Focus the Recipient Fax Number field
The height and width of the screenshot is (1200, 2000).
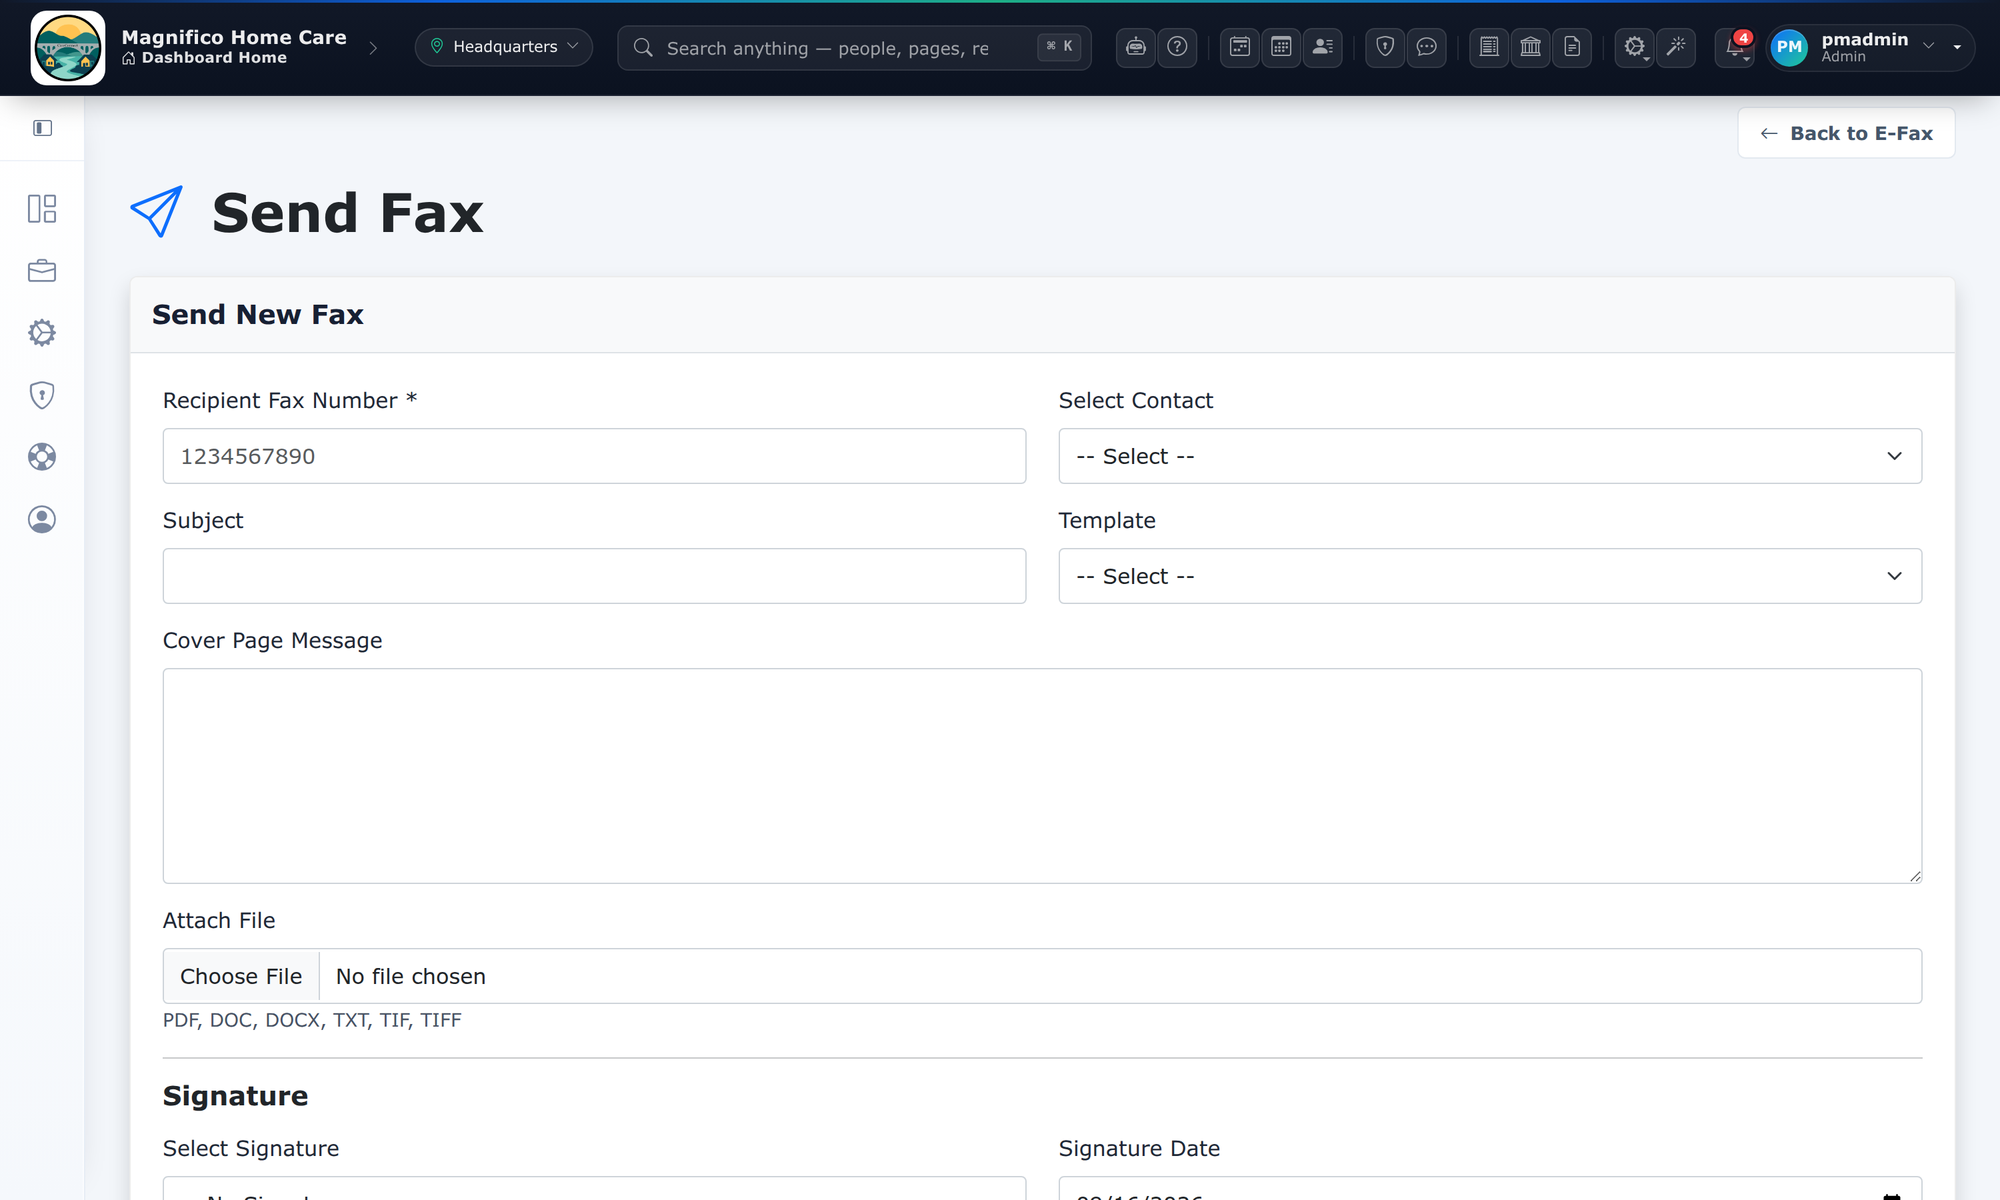594,456
